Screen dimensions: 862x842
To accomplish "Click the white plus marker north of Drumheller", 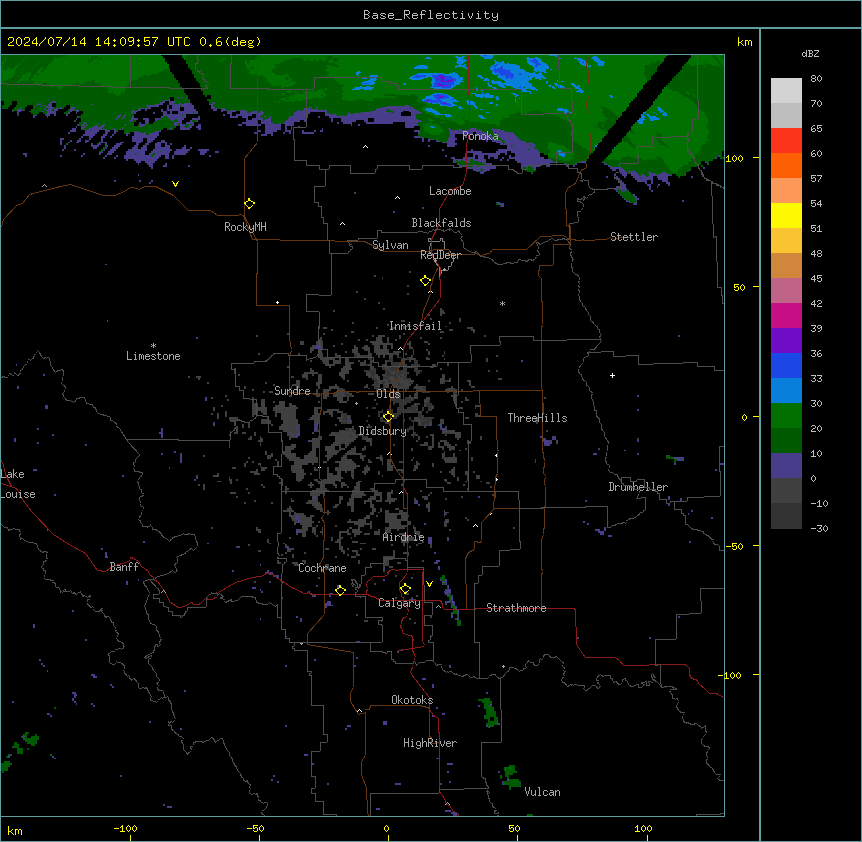I will (x=612, y=375).
